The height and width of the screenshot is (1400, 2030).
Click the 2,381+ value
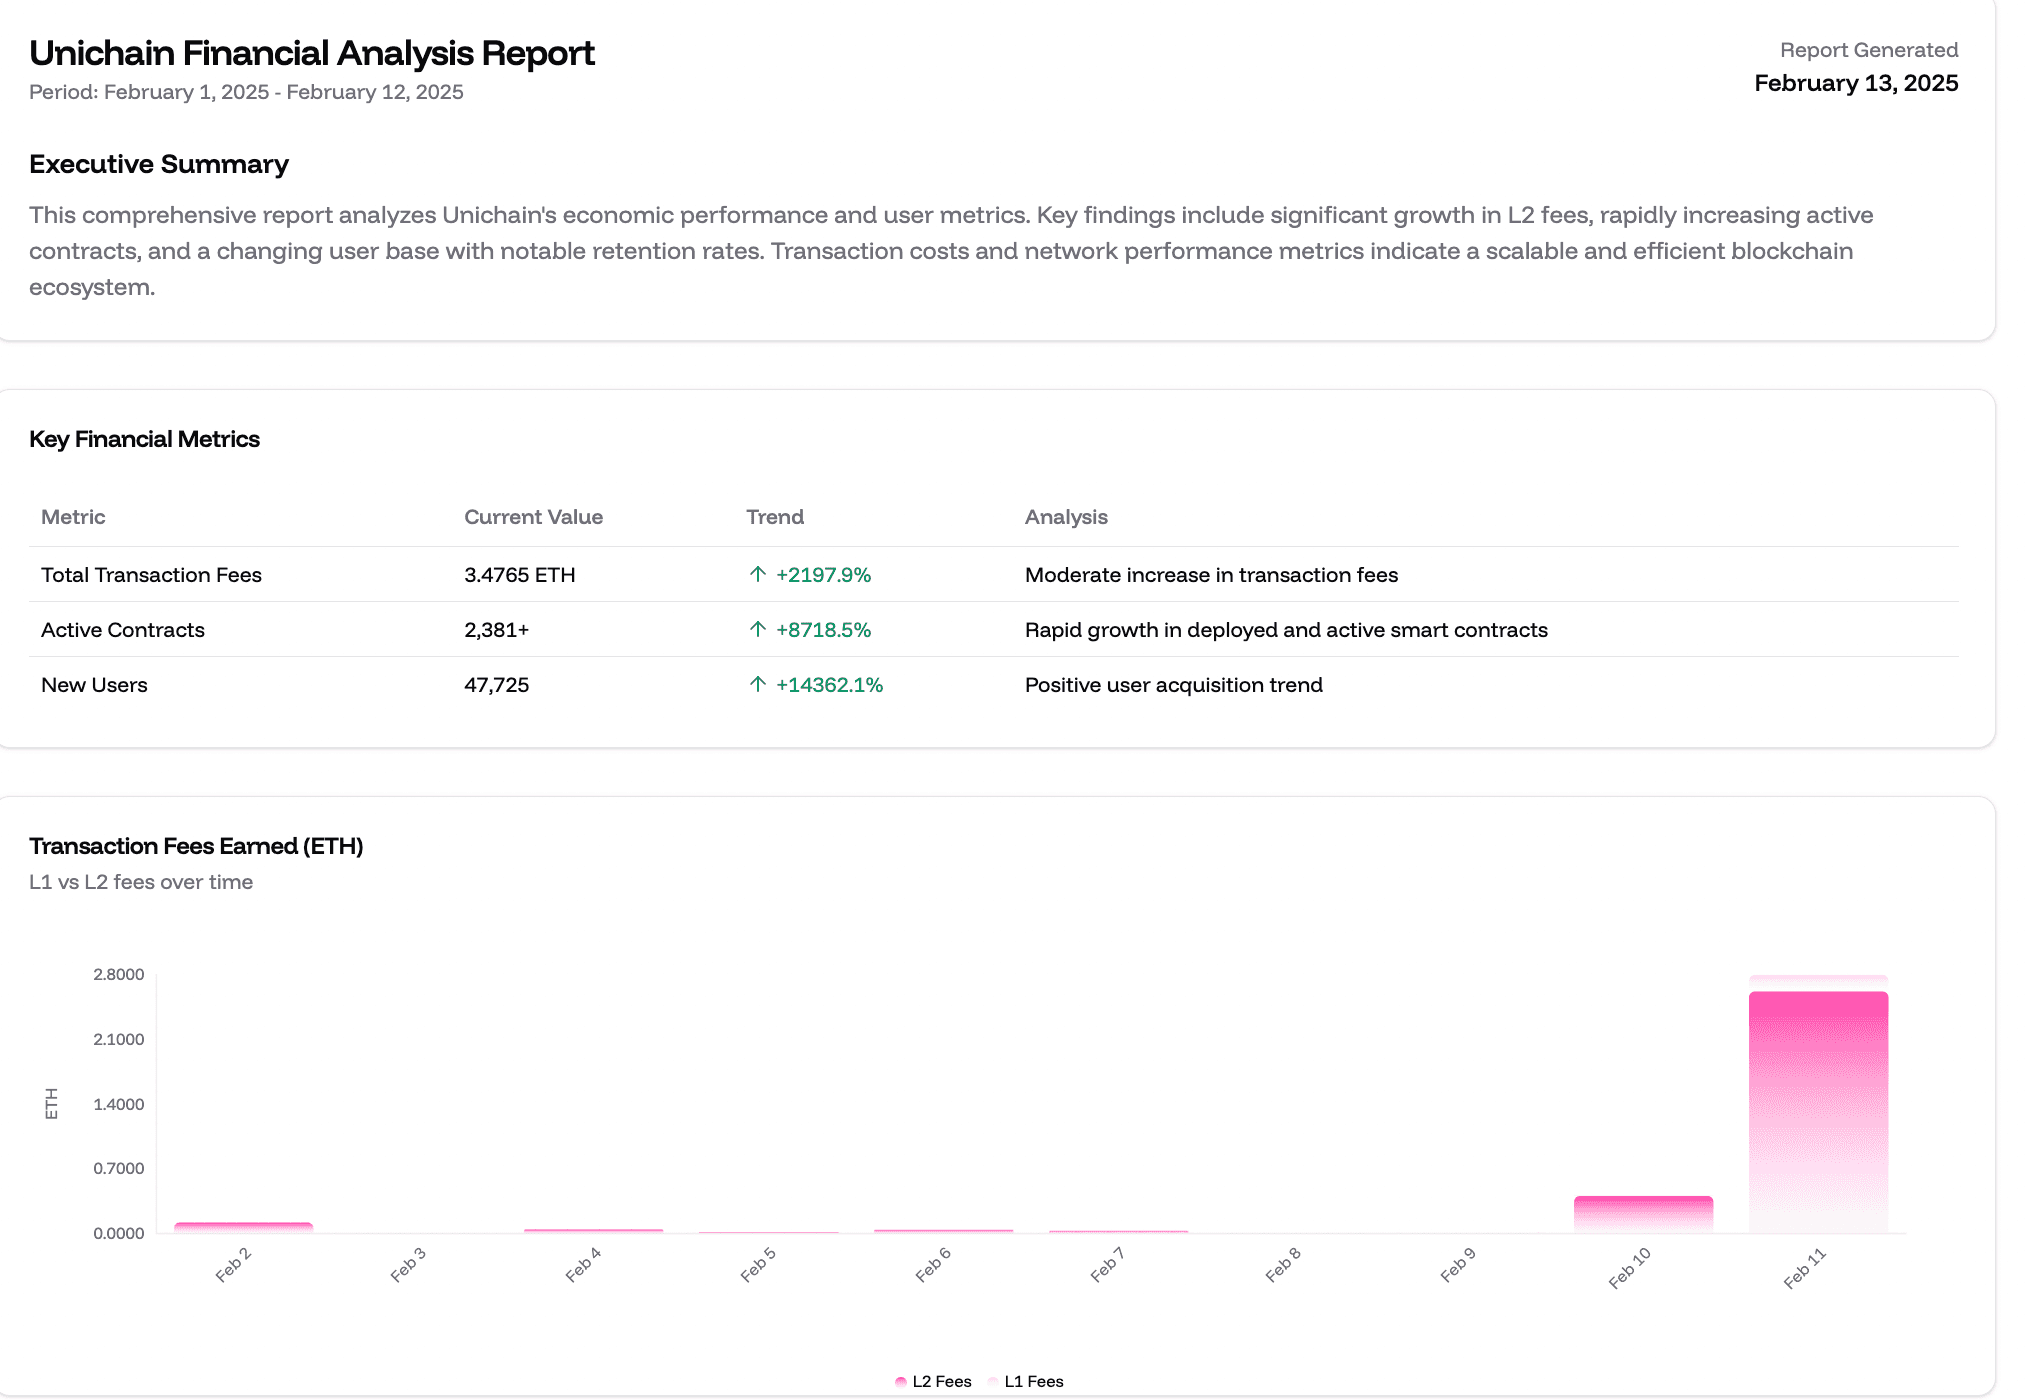click(497, 630)
